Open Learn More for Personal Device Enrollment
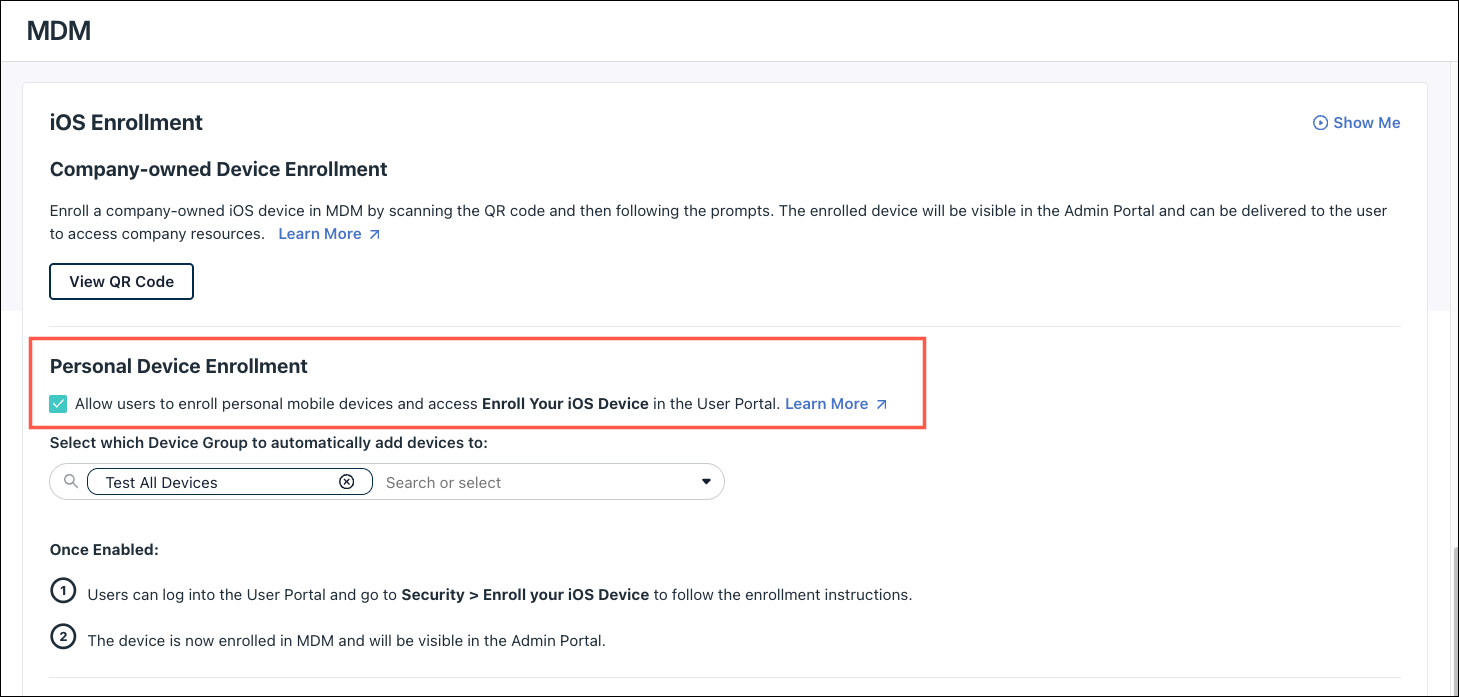 826,404
